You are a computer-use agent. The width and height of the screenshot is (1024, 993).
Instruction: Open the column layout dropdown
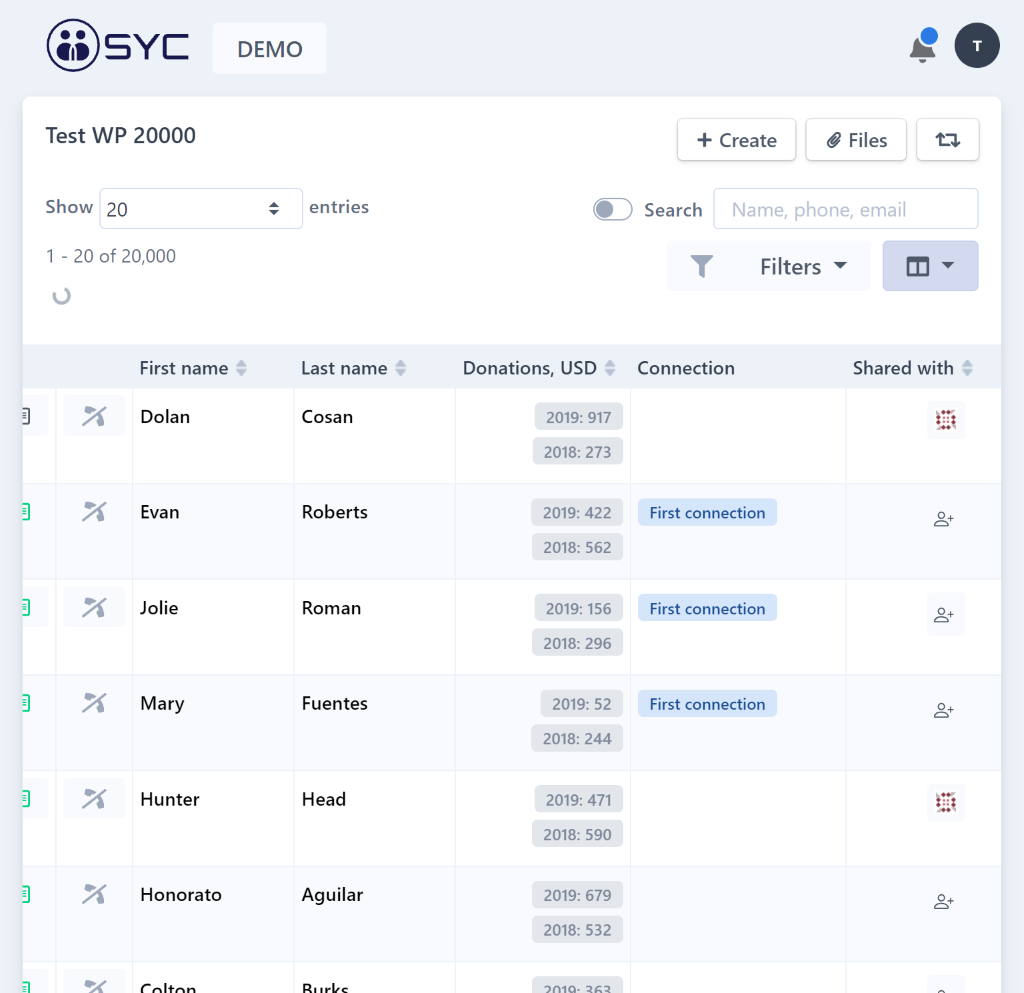pyautogui.click(x=930, y=266)
